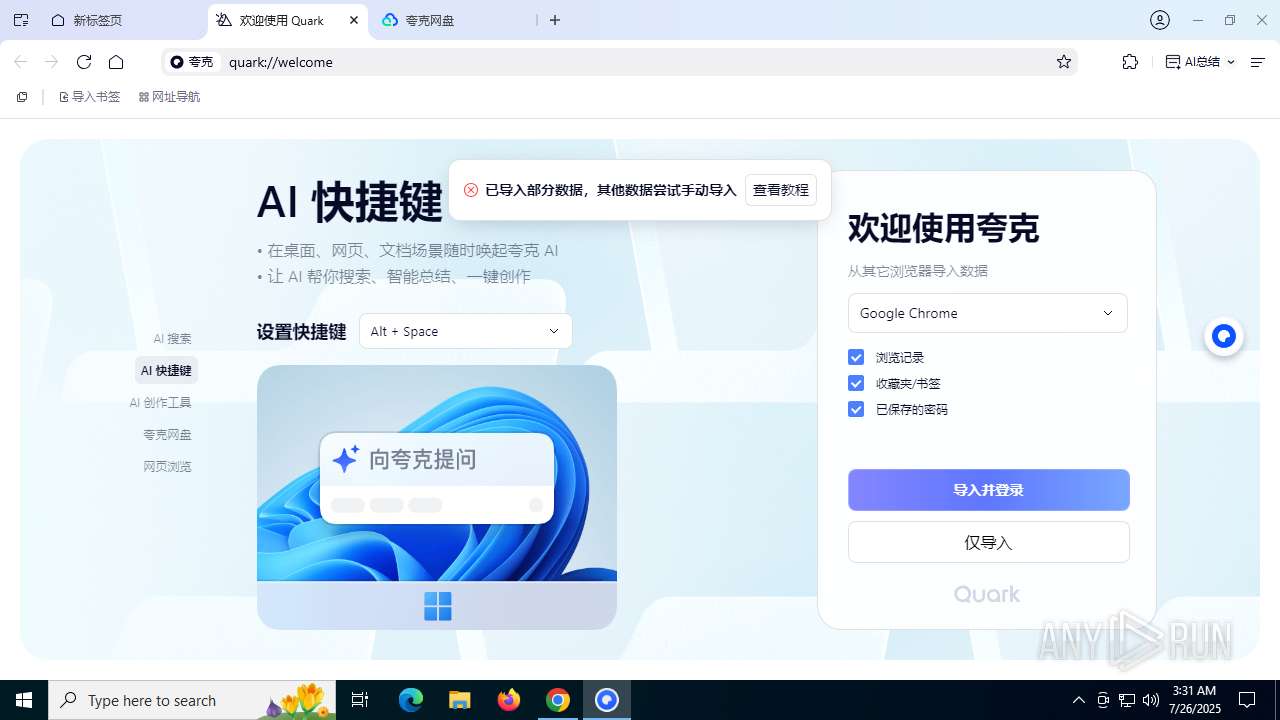Select AI 创作工具 in side navigation

click(x=160, y=403)
